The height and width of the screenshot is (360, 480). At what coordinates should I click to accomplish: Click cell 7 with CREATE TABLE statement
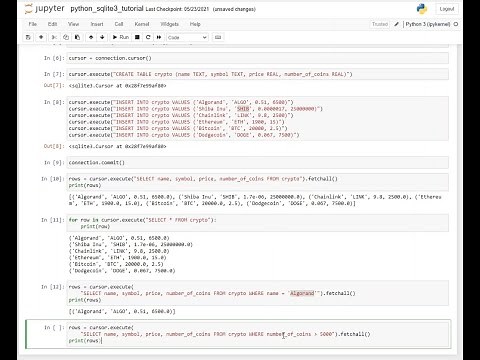tap(258, 74)
